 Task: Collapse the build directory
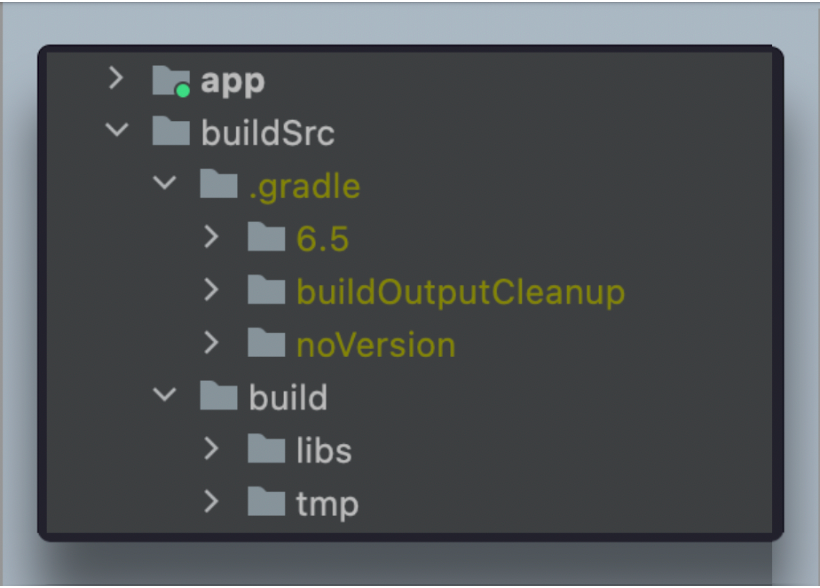click(164, 394)
